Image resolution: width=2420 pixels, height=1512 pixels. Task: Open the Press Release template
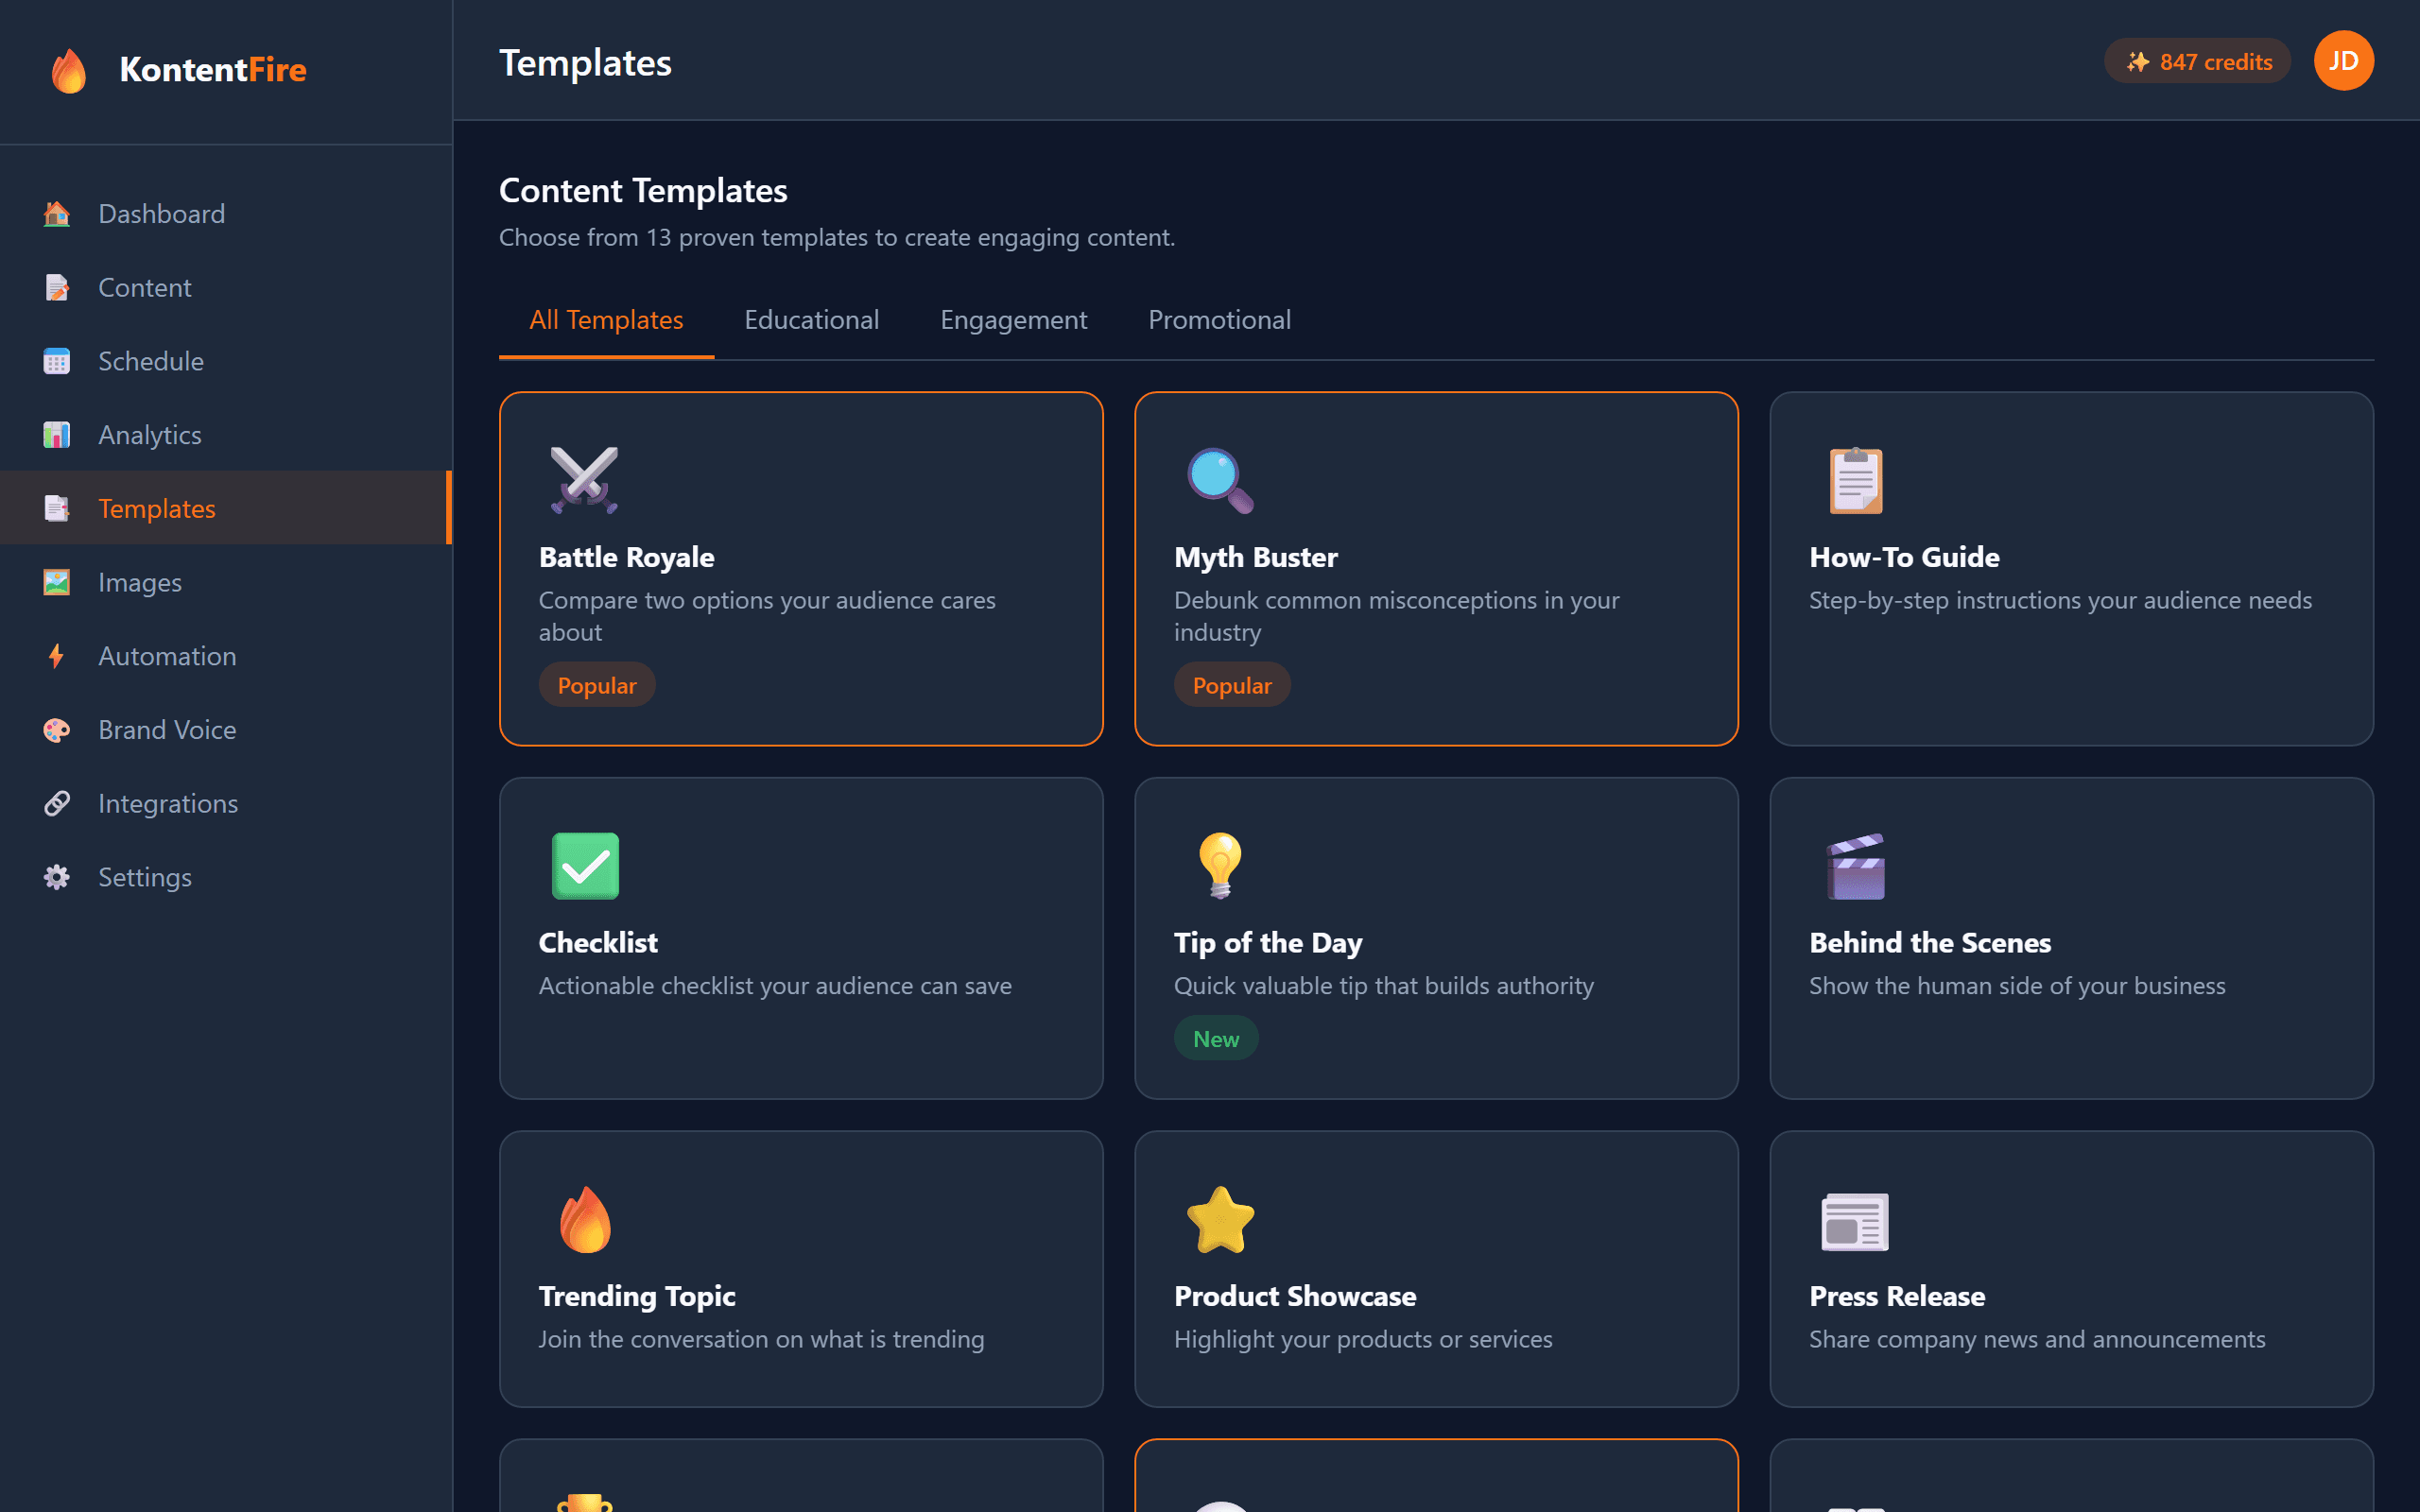(2070, 1270)
